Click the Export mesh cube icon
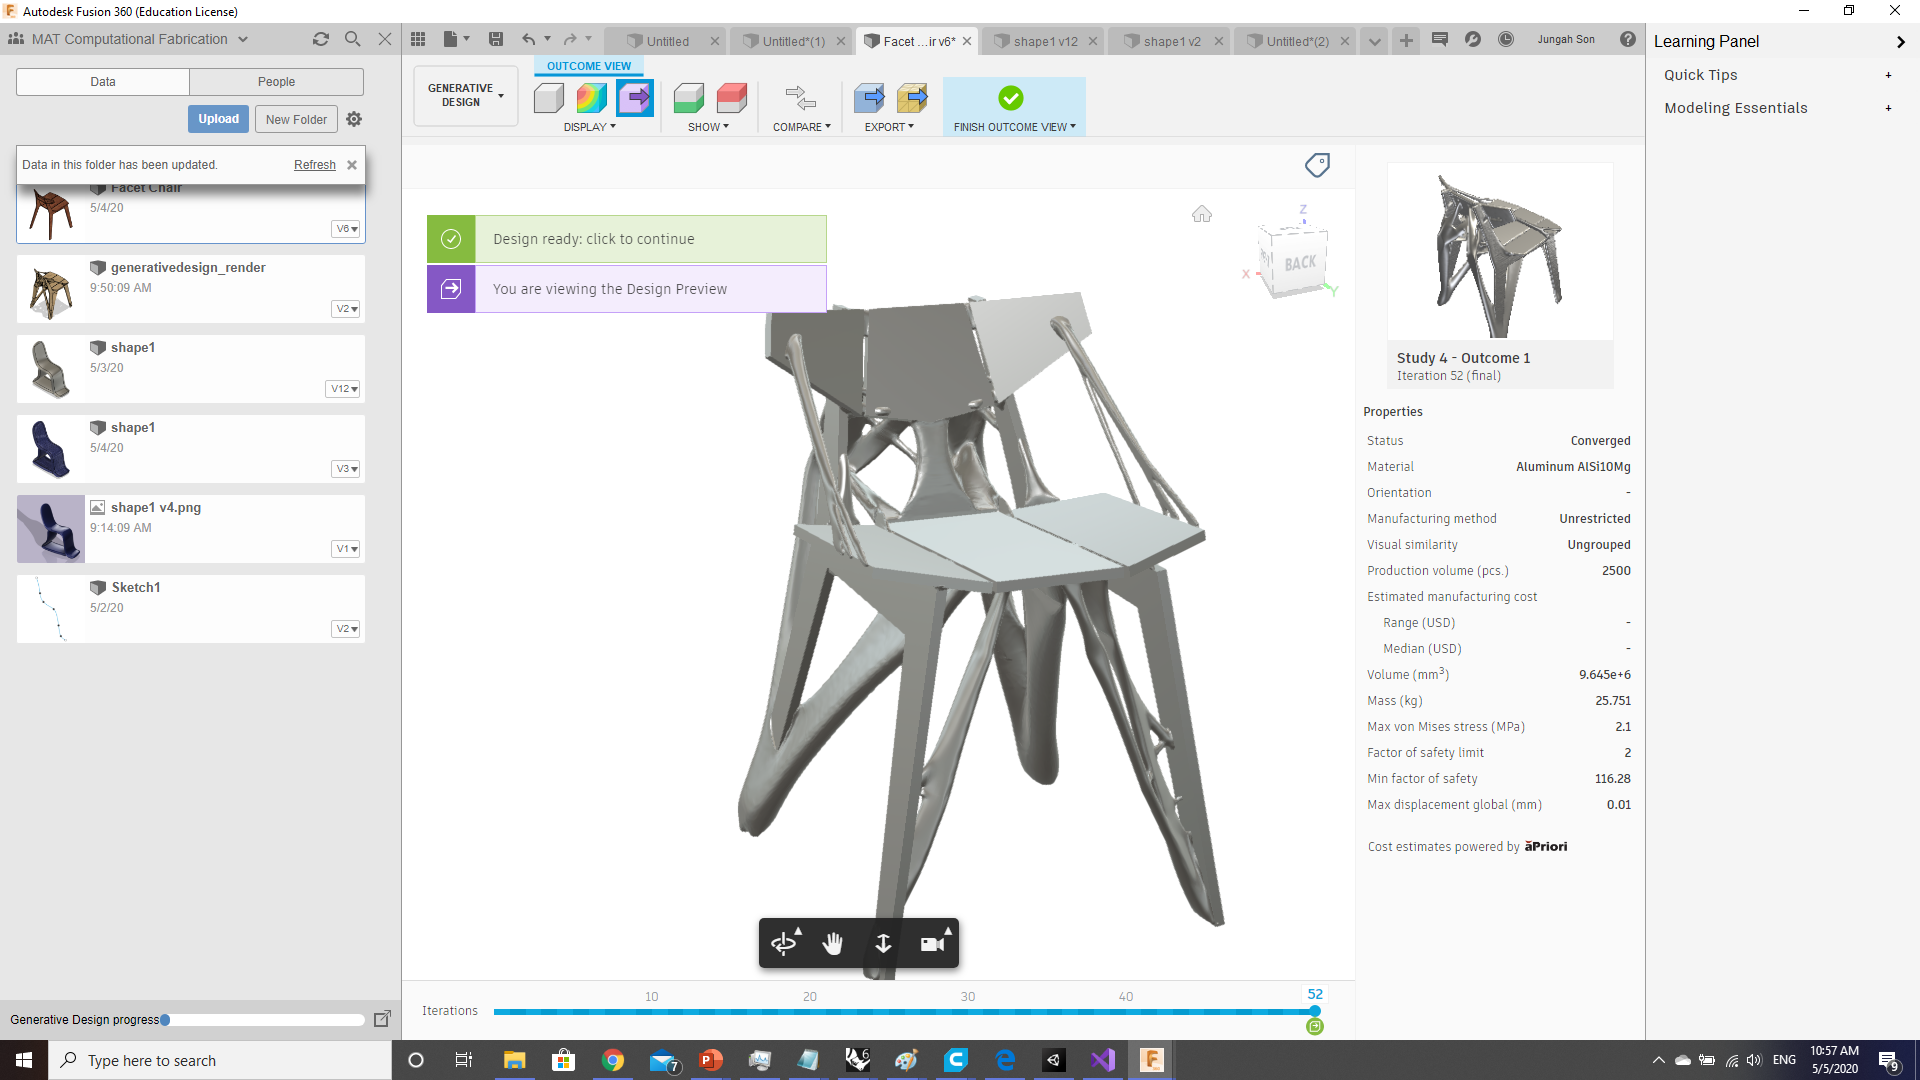 (x=913, y=98)
